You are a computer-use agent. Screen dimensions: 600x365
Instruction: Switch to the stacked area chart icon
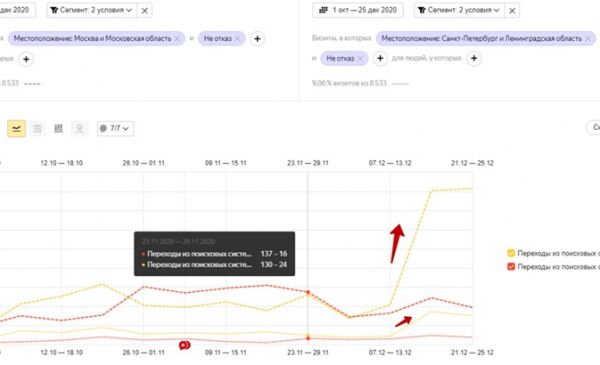tap(38, 129)
